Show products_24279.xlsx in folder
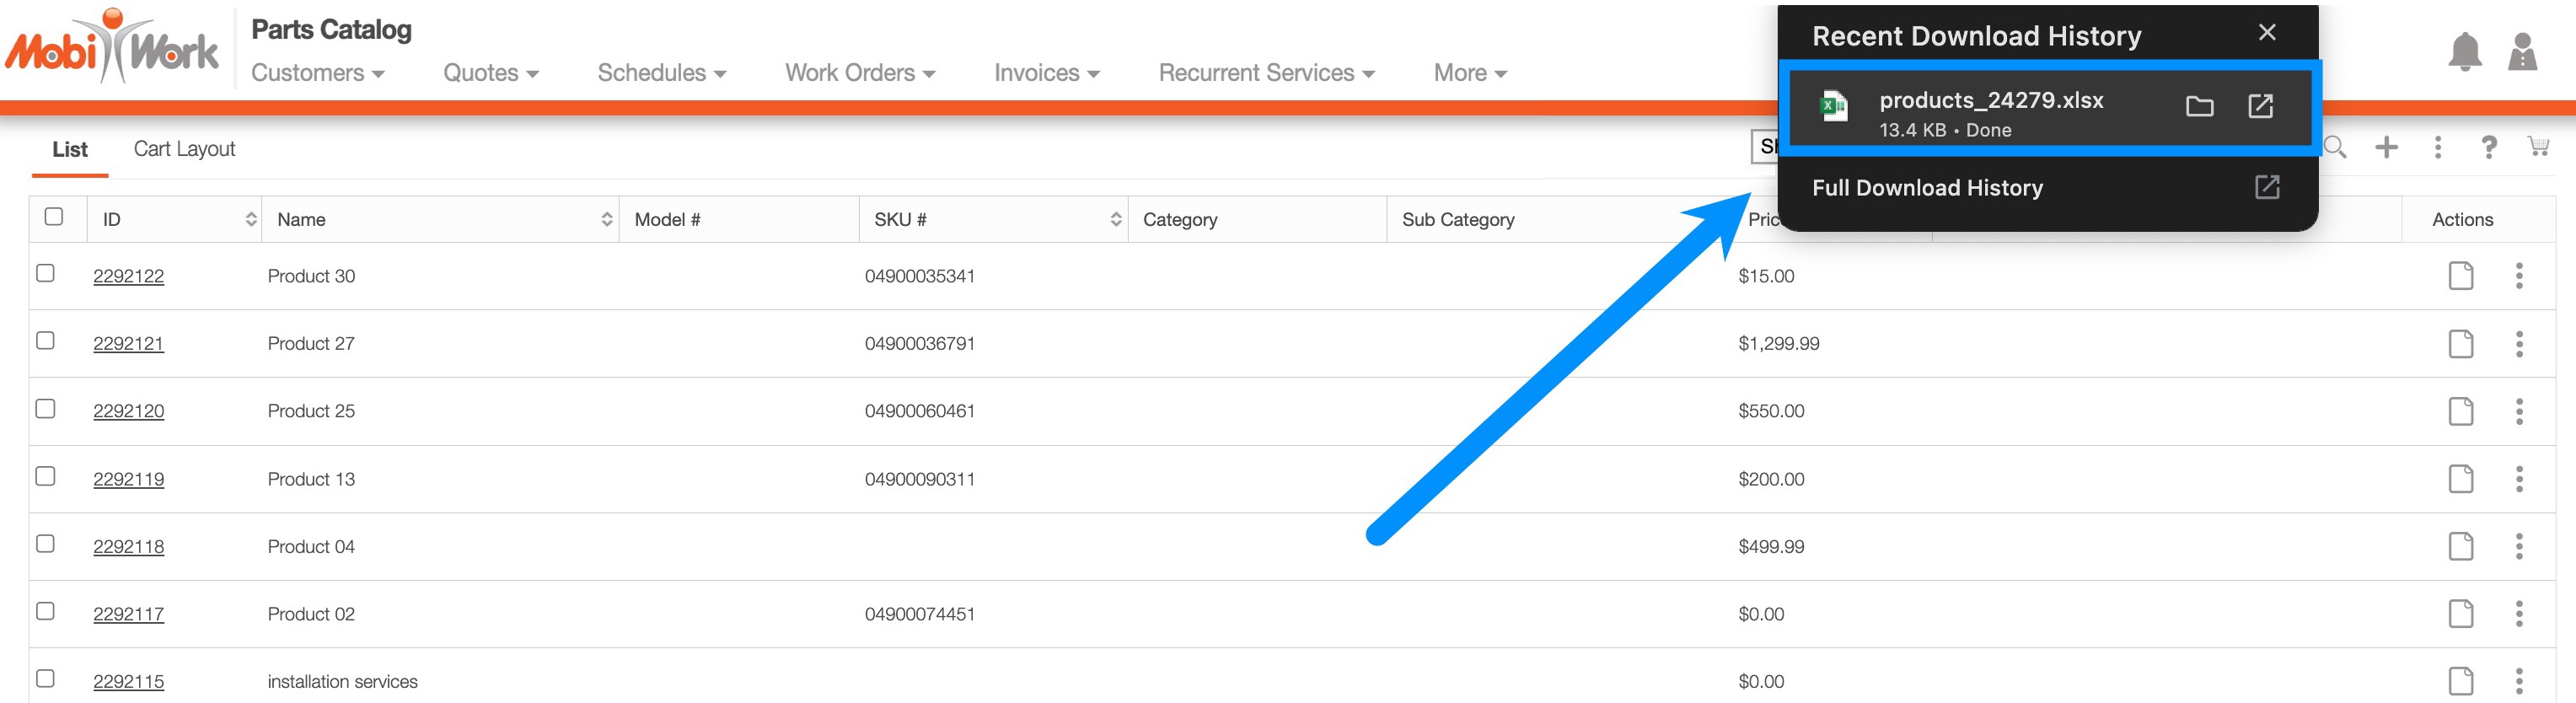Screen dimensions: 2576x703 [2199, 107]
